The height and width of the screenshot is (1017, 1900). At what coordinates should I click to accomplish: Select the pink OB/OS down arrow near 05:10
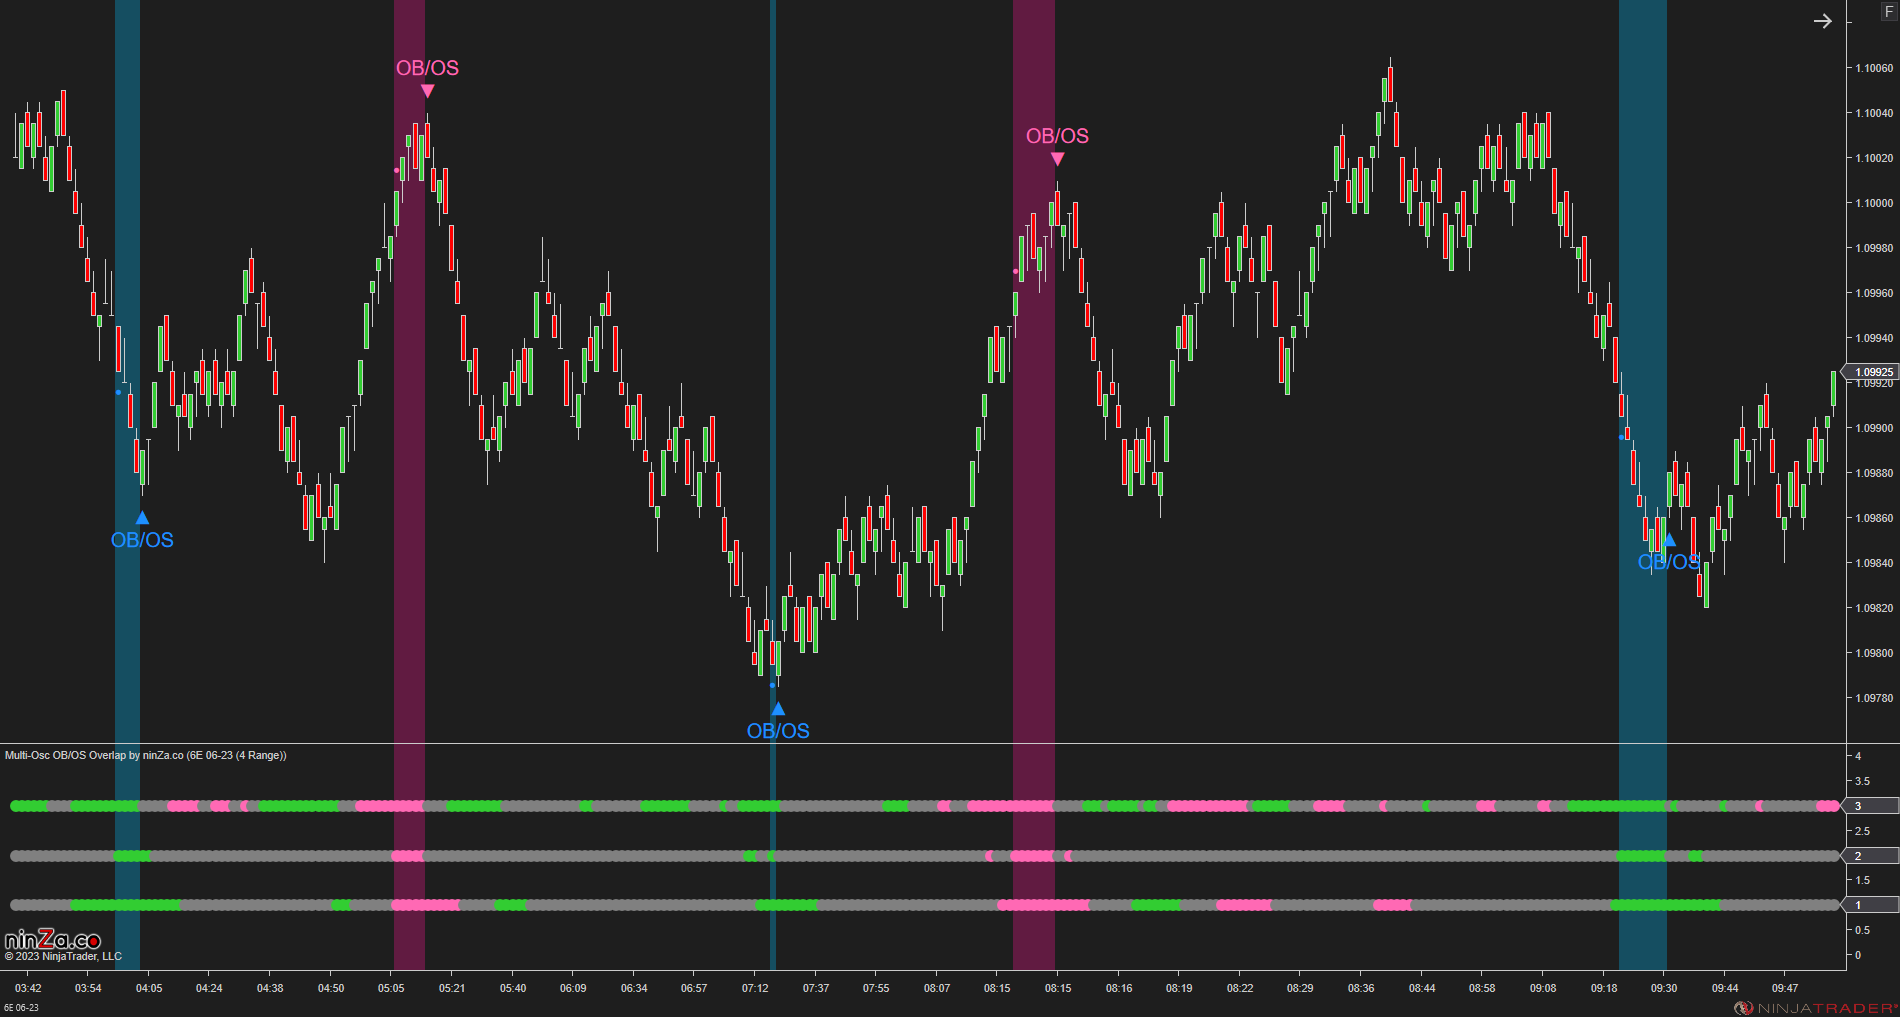[x=428, y=91]
